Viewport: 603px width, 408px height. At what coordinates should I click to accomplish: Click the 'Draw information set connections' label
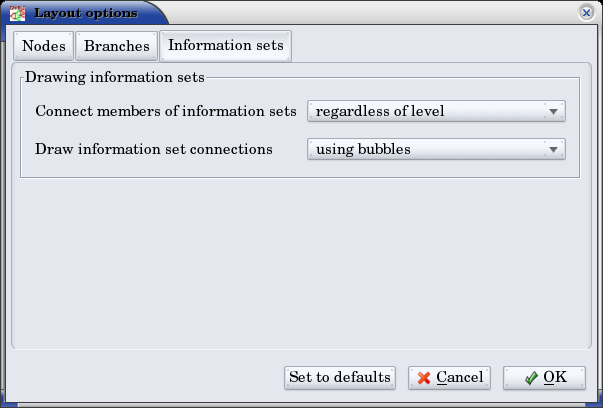(x=153, y=150)
